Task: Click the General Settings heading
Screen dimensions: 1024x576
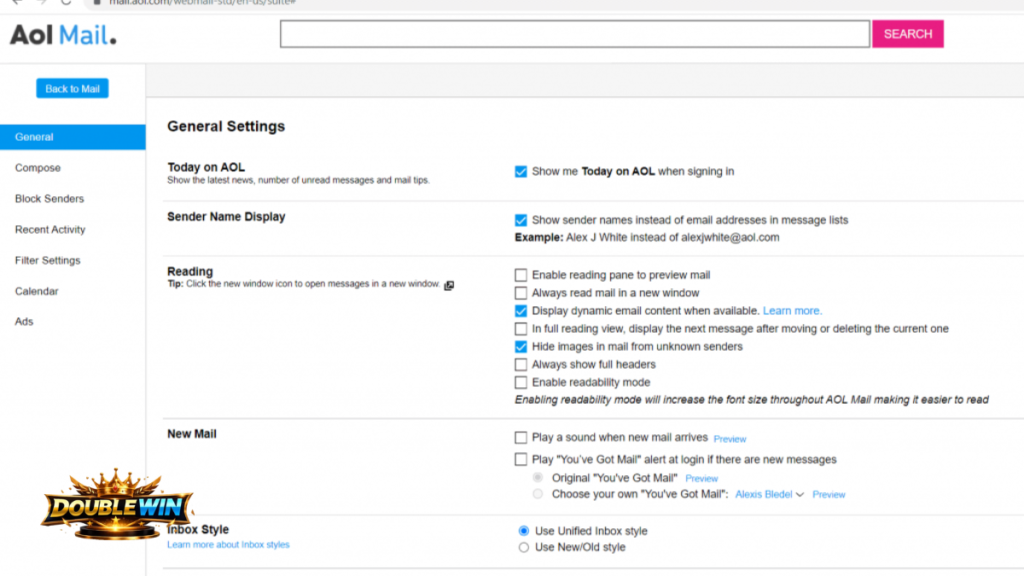Action: point(226,126)
